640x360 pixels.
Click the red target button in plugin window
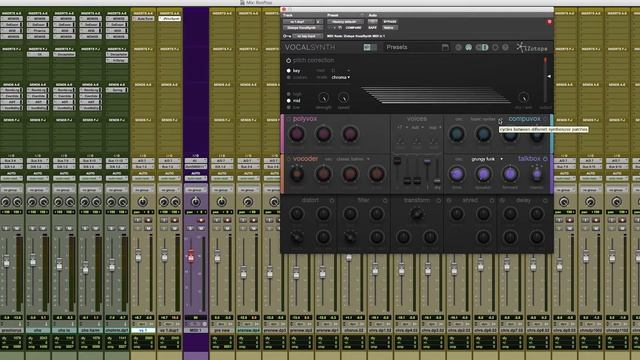click(549, 22)
